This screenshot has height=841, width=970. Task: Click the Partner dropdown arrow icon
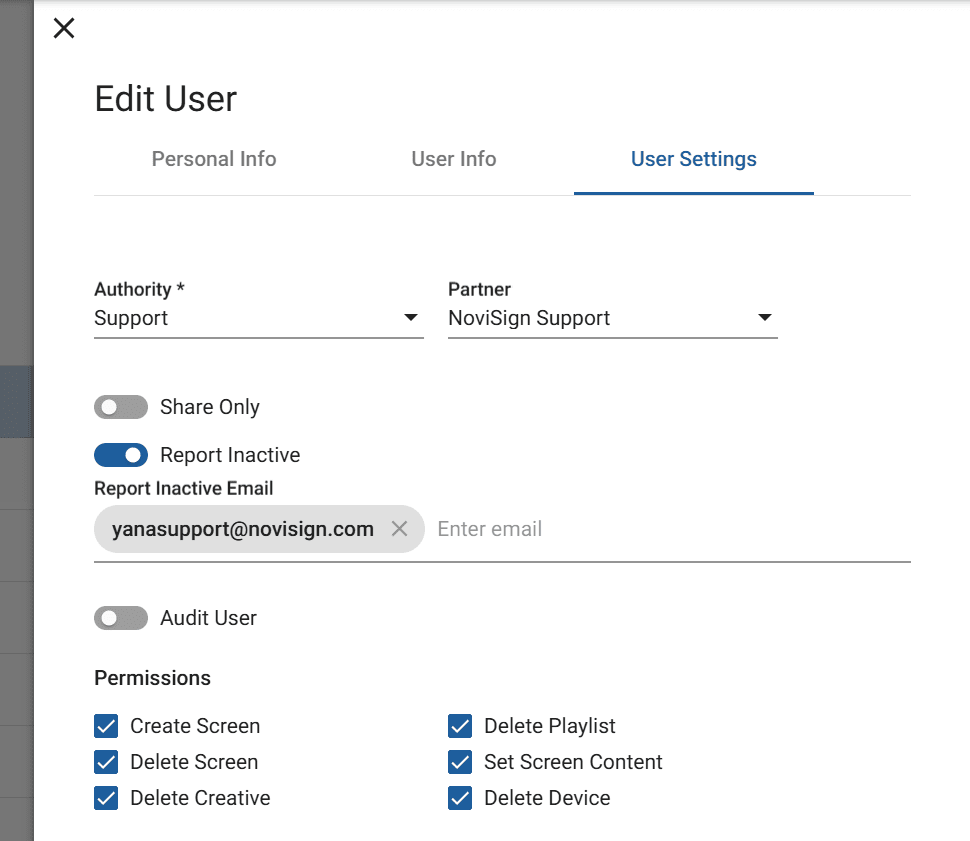(764, 318)
